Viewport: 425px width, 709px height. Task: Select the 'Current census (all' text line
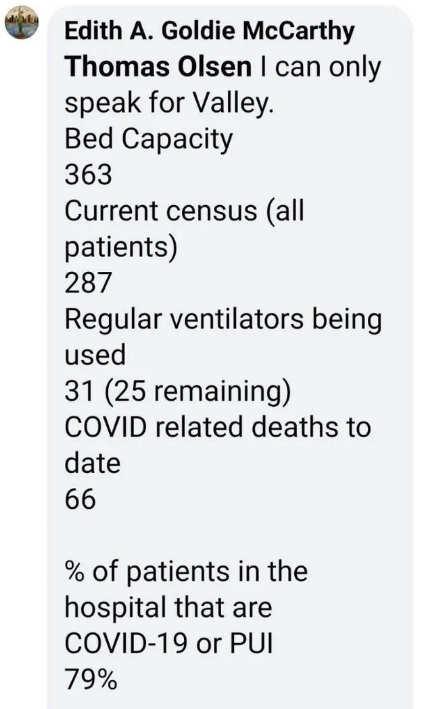tap(184, 211)
